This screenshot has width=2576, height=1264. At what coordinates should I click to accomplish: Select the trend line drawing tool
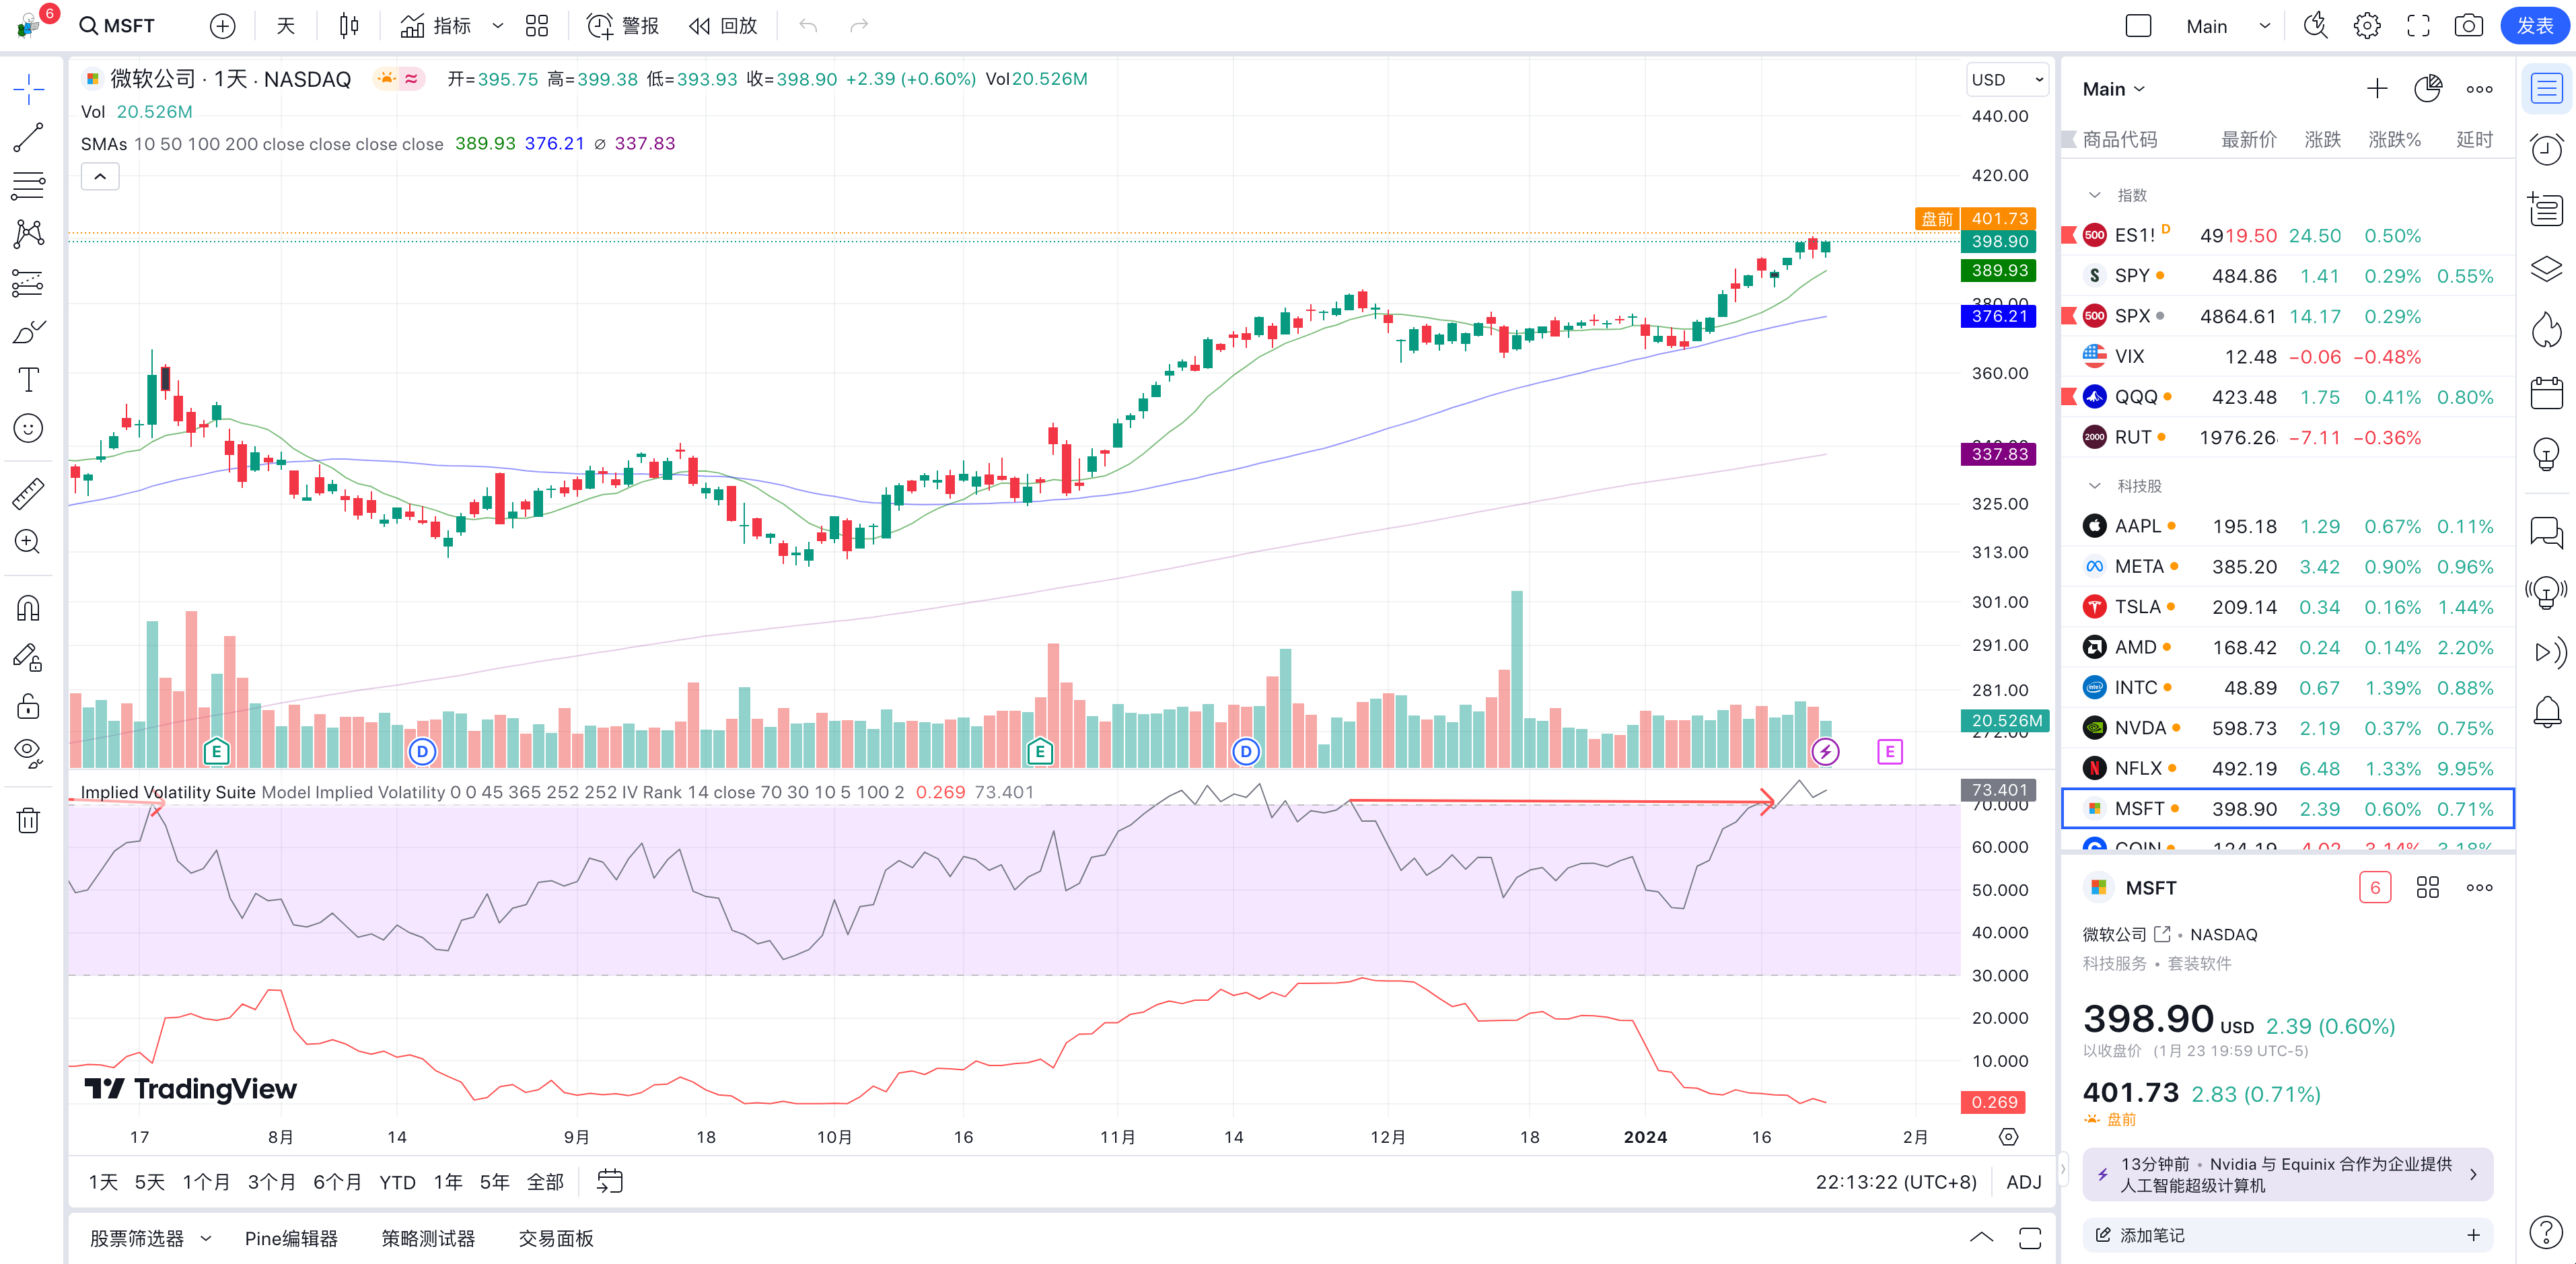pyautogui.click(x=29, y=138)
